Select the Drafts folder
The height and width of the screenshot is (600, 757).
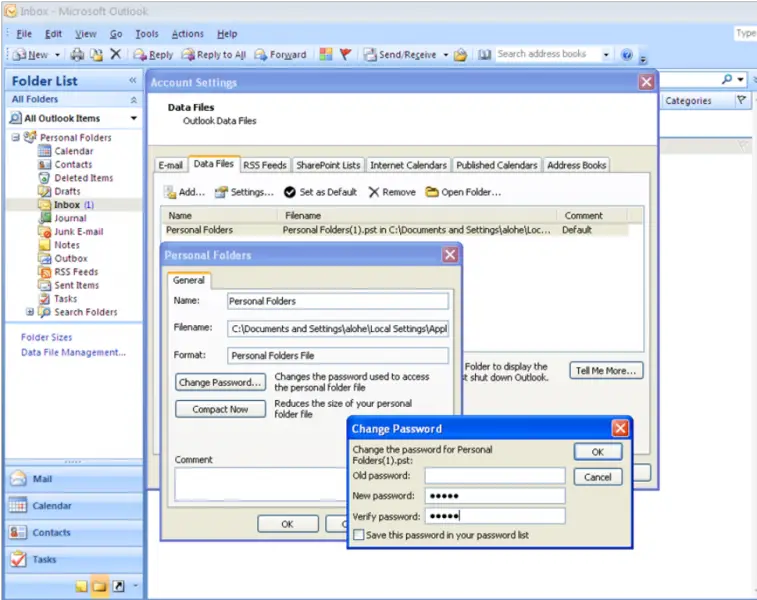pos(67,191)
